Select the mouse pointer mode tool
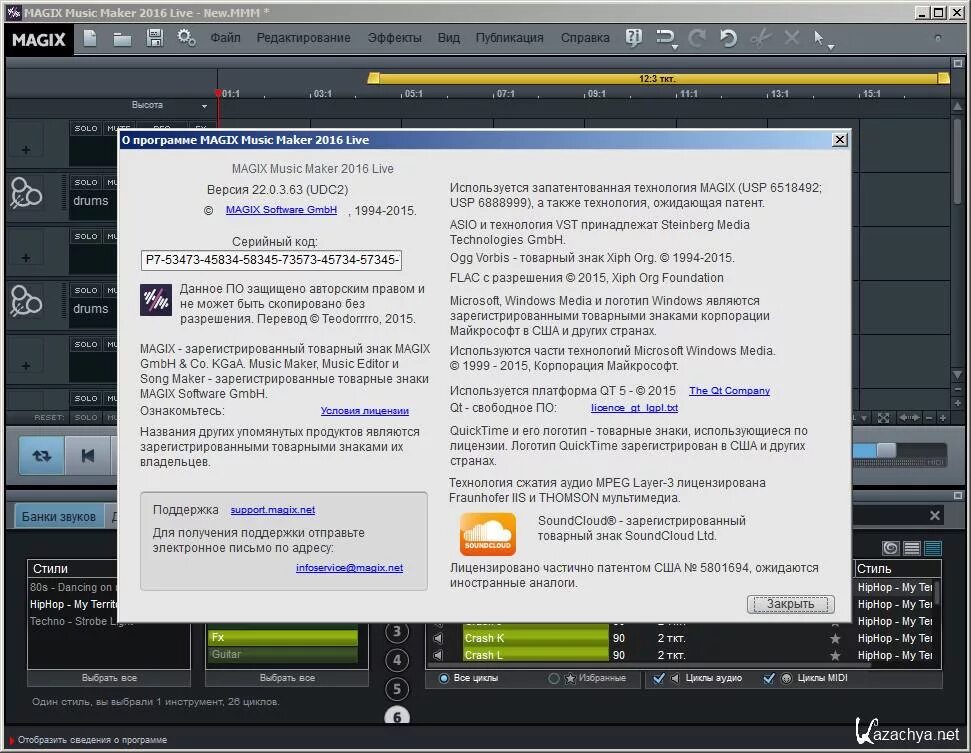This screenshot has width=971, height=753. (819, 38)
